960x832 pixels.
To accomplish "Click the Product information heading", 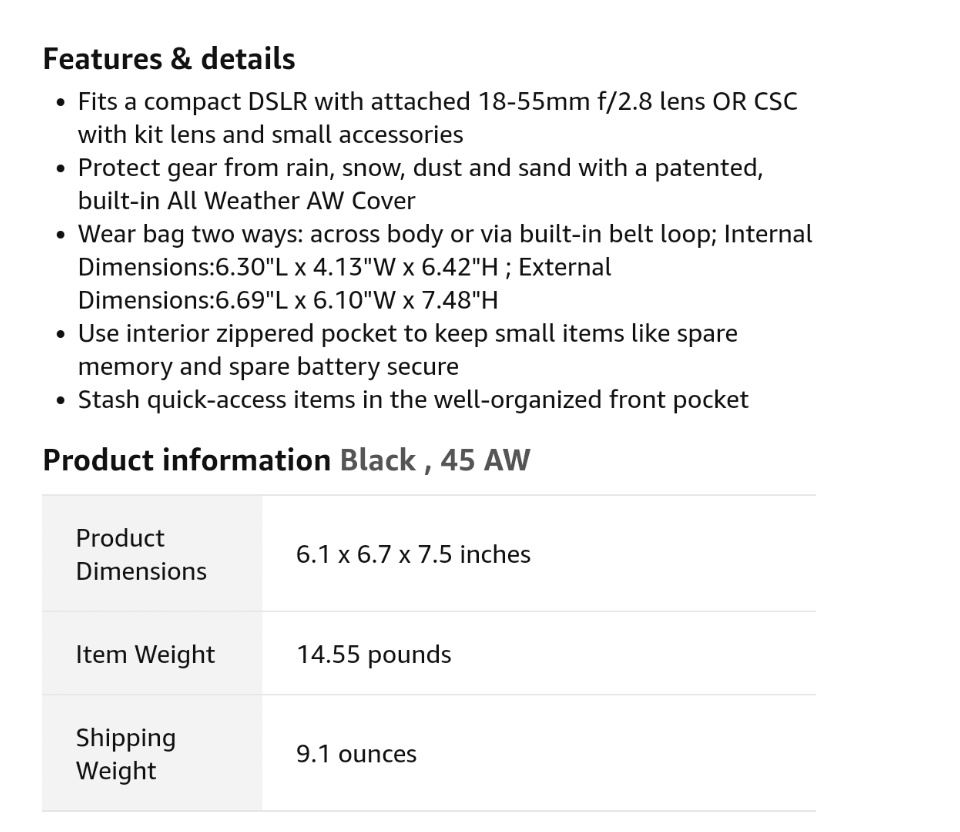I will [x=186, y=460].
